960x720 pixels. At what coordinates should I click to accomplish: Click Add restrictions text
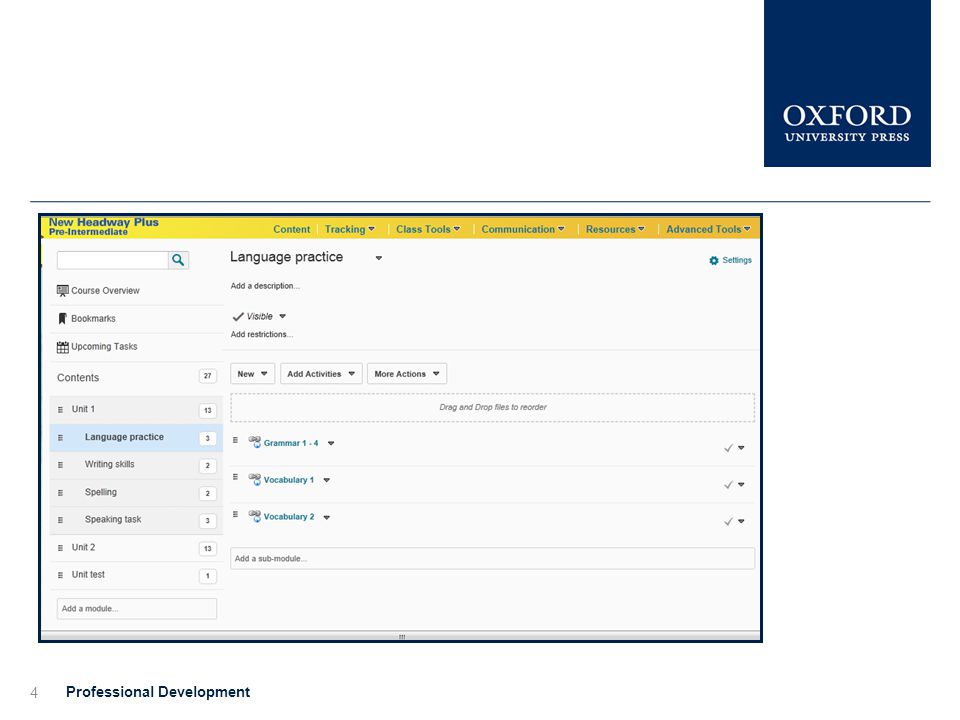(262, 334)
